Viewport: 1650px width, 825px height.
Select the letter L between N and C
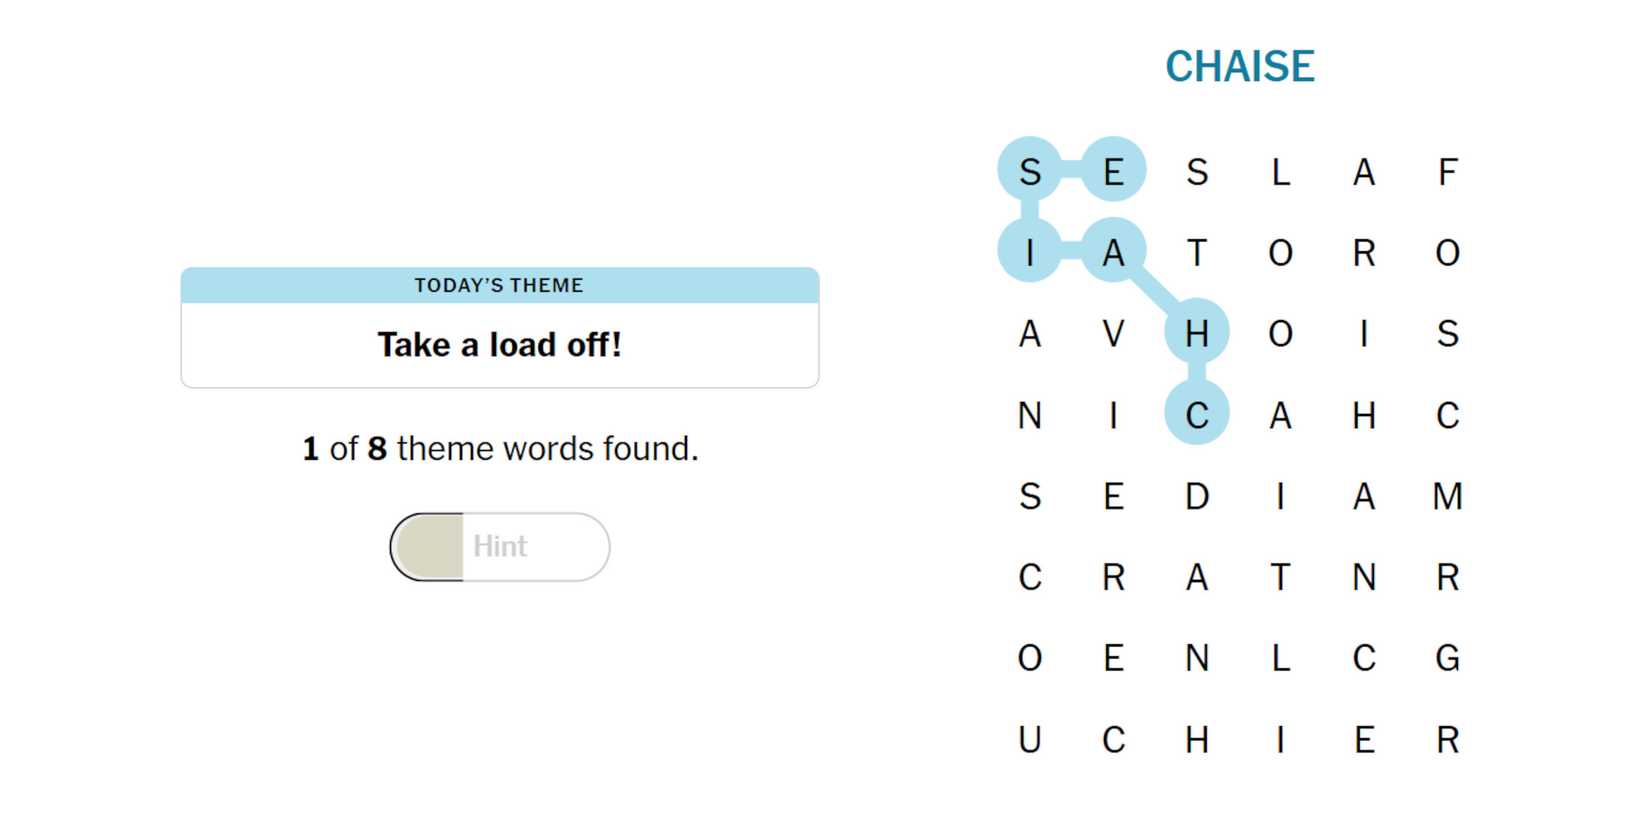coord(1280,658)
